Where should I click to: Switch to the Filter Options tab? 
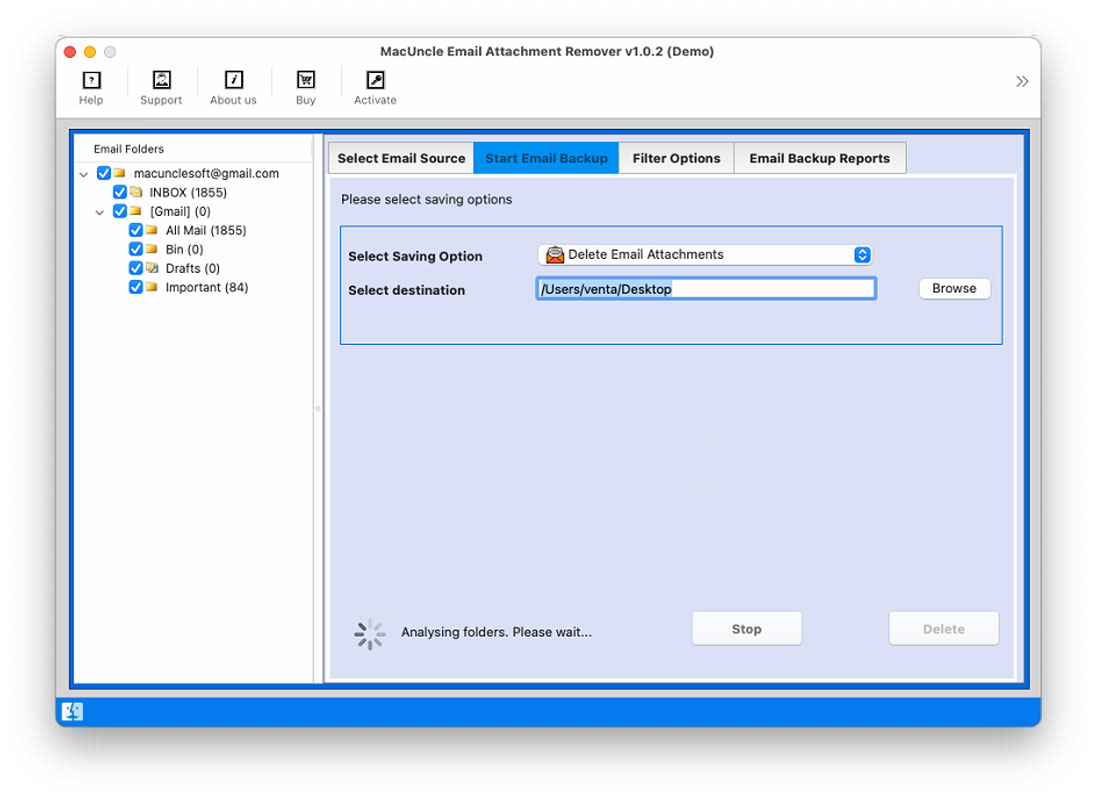pos(676,157)
